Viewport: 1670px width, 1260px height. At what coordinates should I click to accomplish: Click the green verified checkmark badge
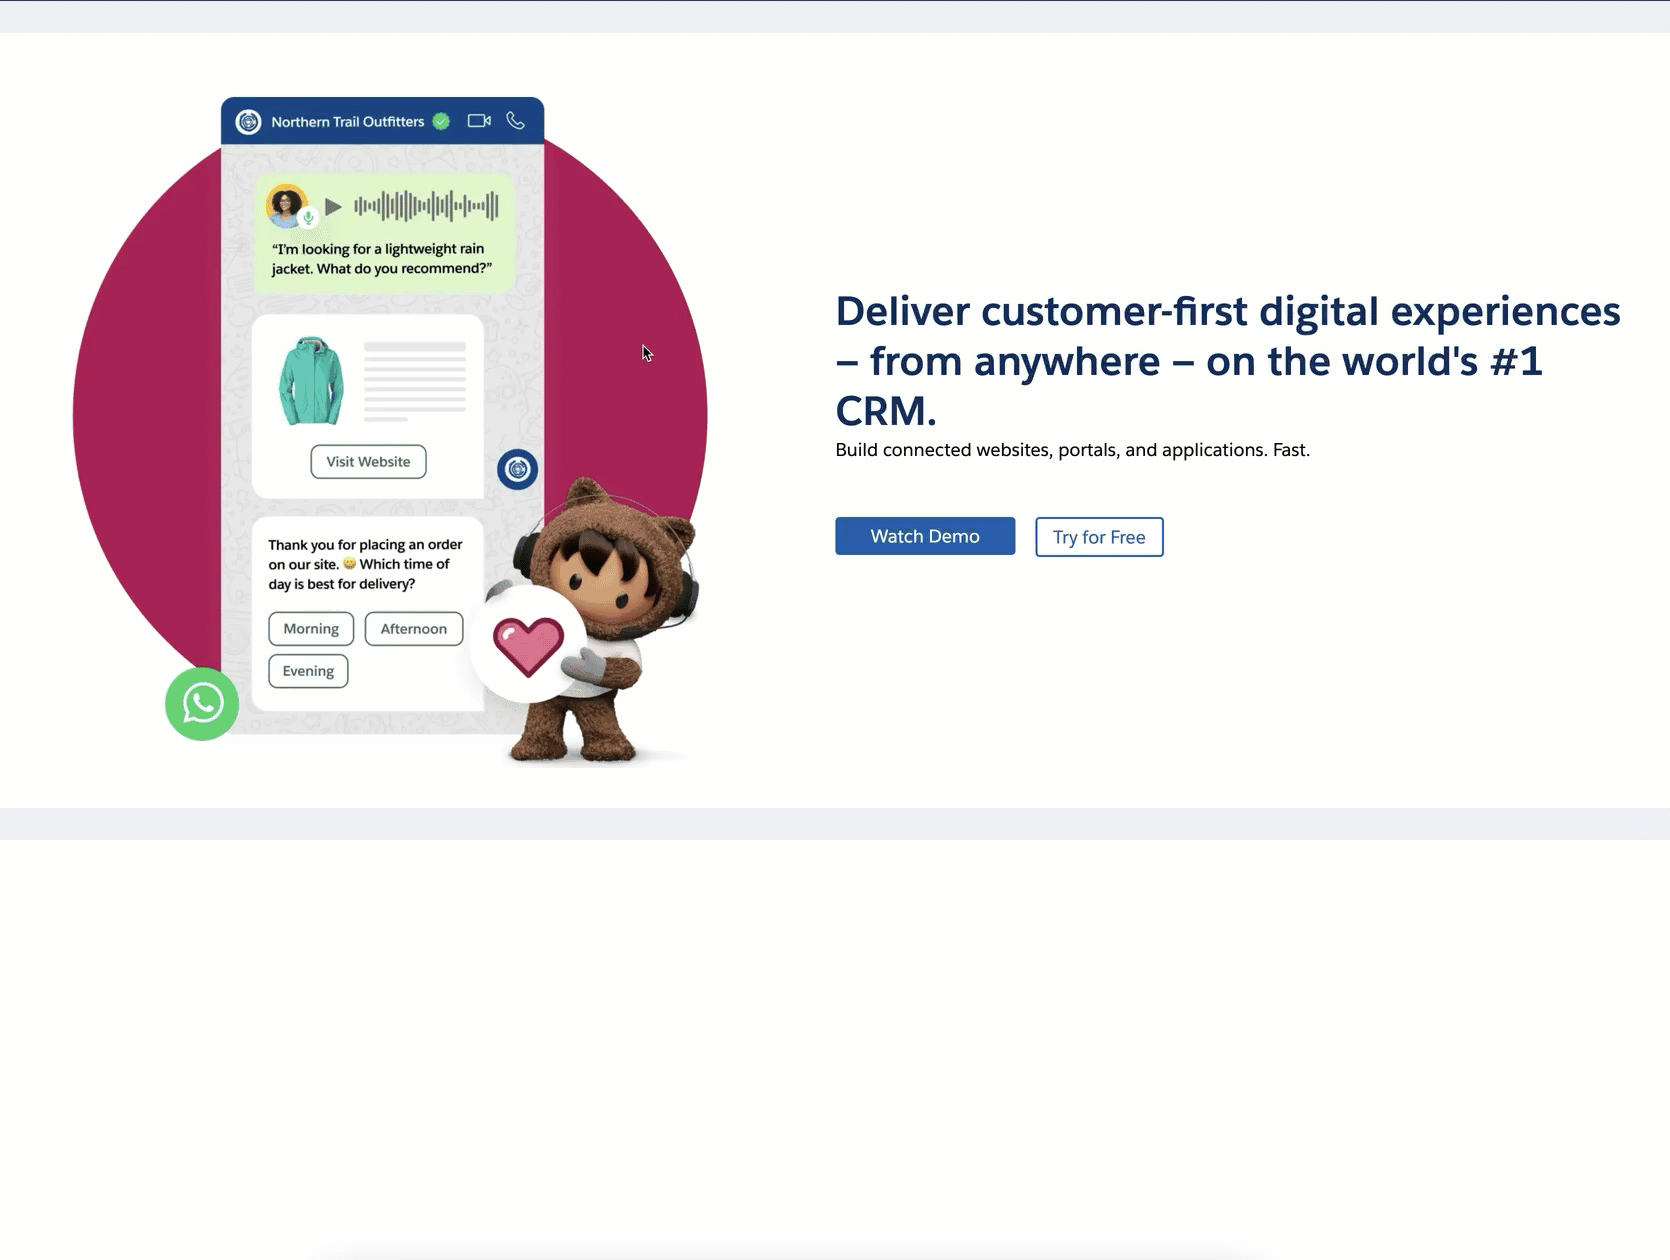point(441,122)
